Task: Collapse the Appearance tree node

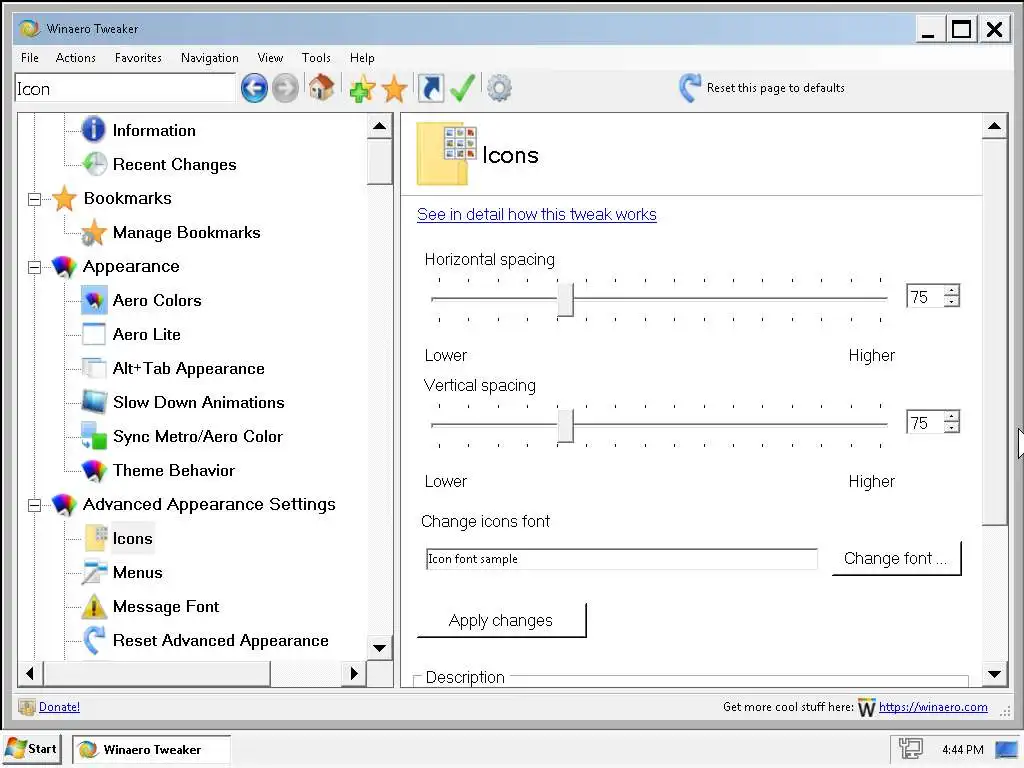Action: (x=35, y=266)
